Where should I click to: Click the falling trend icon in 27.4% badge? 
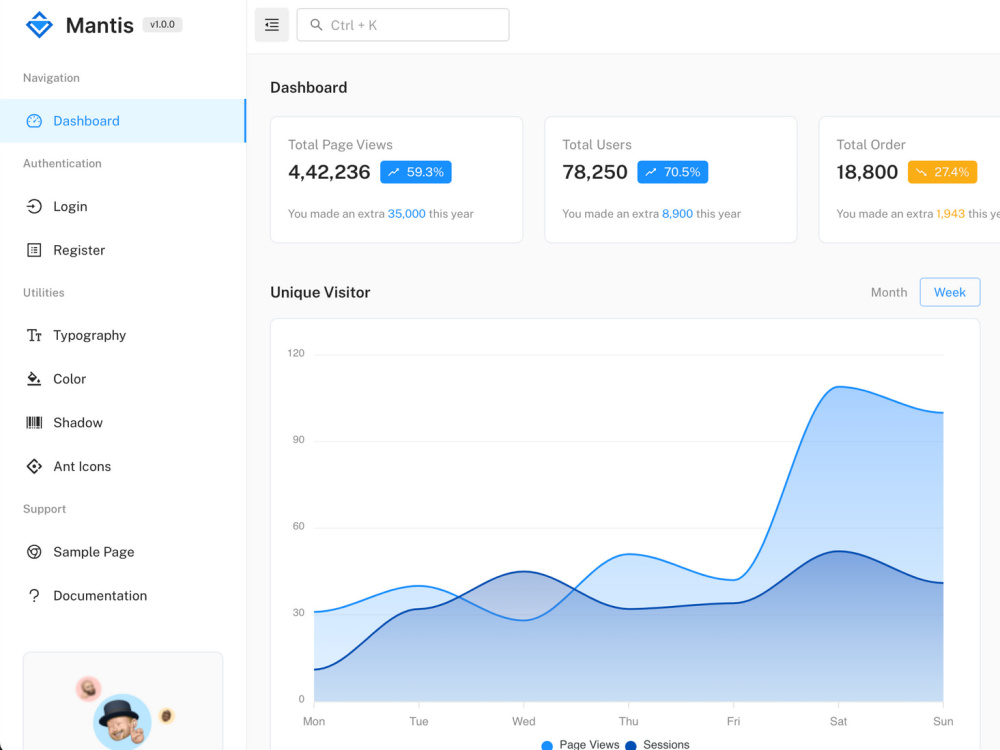point(921,172)
